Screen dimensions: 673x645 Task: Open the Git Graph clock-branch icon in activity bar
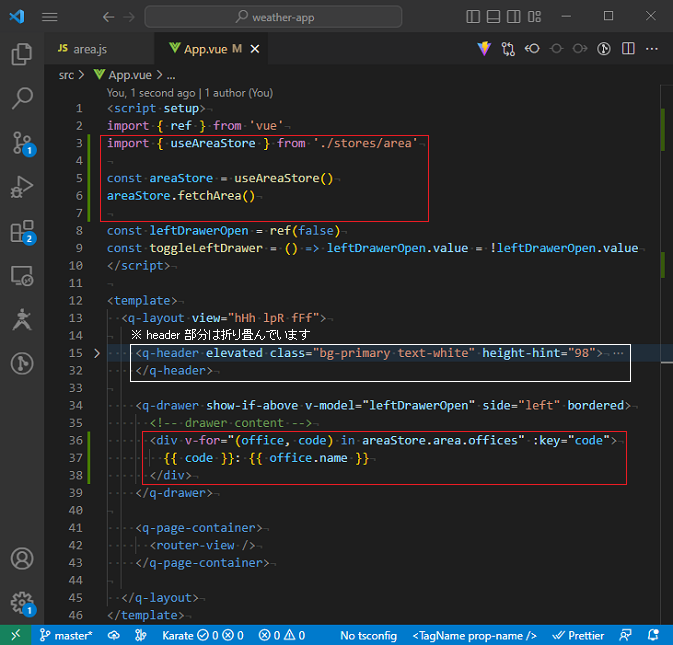(x=21, y=363)
